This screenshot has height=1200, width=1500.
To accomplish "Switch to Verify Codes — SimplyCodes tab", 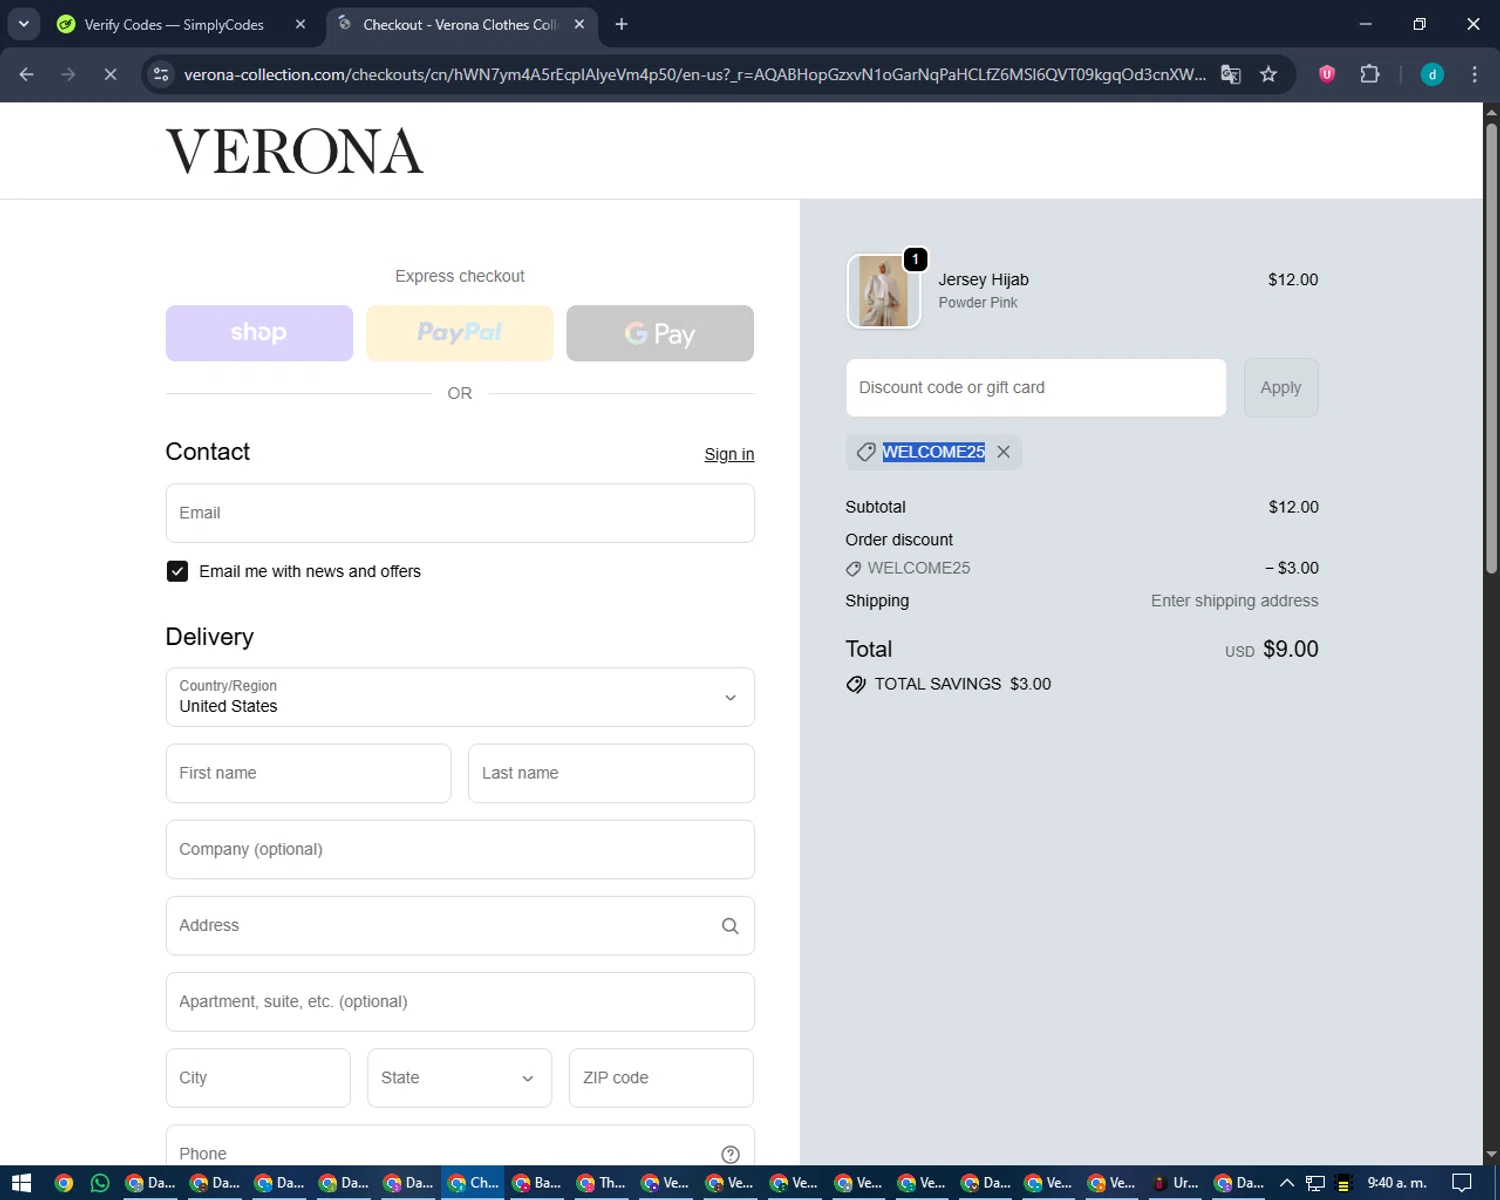I will click(x=175, y=24).
